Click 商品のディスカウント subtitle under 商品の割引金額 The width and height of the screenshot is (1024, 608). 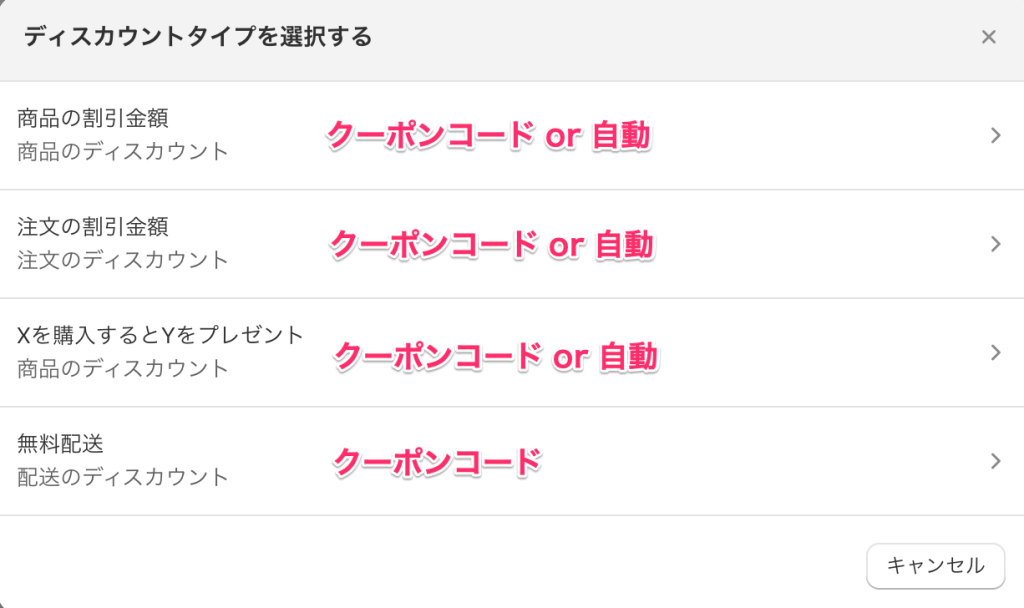(123, 152)
